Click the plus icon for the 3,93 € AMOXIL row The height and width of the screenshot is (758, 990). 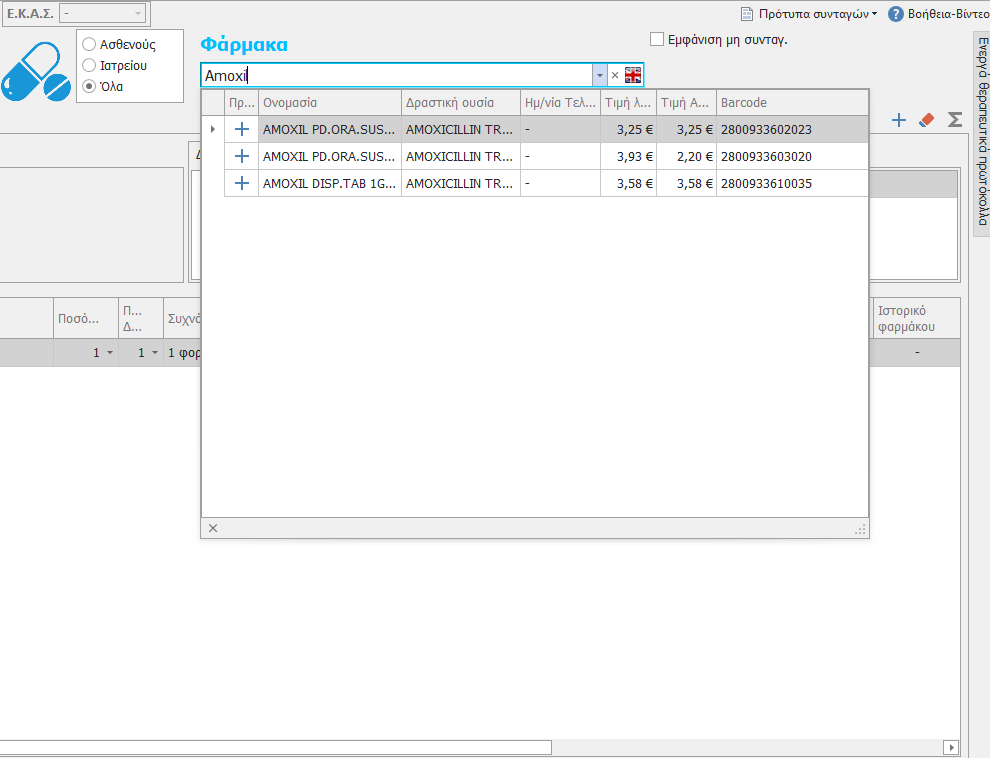coord(241,156)
